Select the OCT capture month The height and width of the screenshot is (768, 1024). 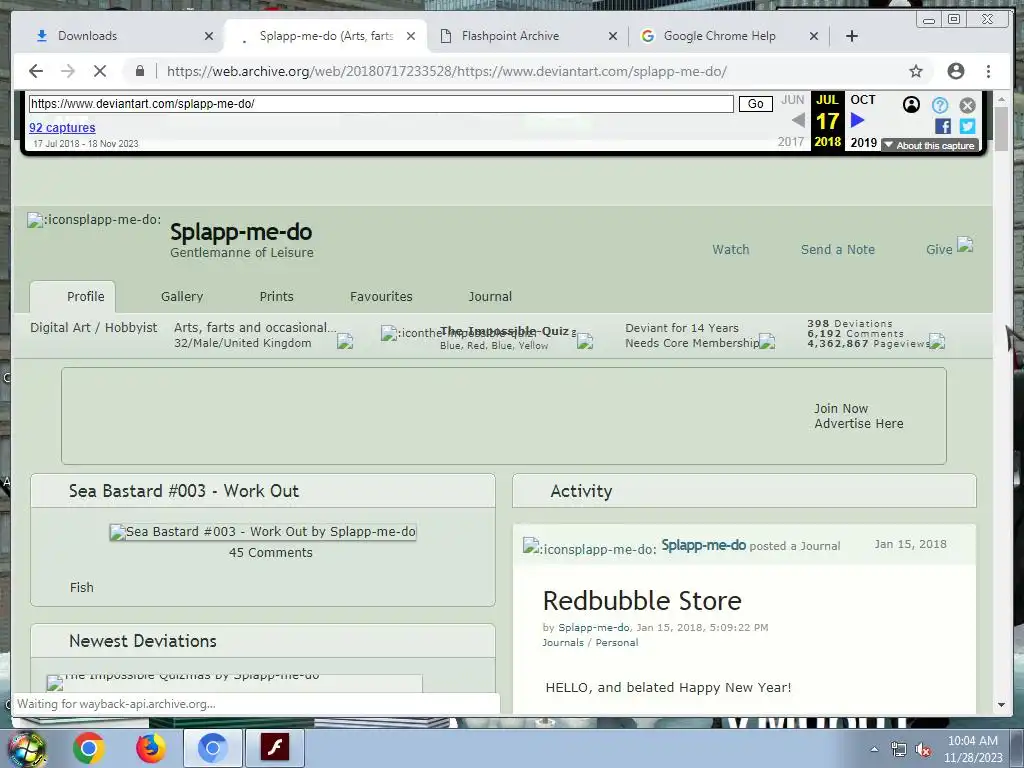tap(862, 100)
